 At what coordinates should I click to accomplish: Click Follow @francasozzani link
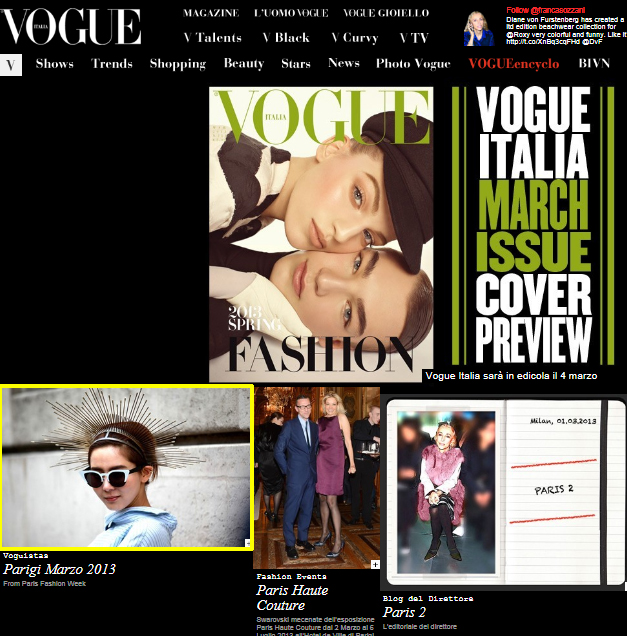point(545,10)
